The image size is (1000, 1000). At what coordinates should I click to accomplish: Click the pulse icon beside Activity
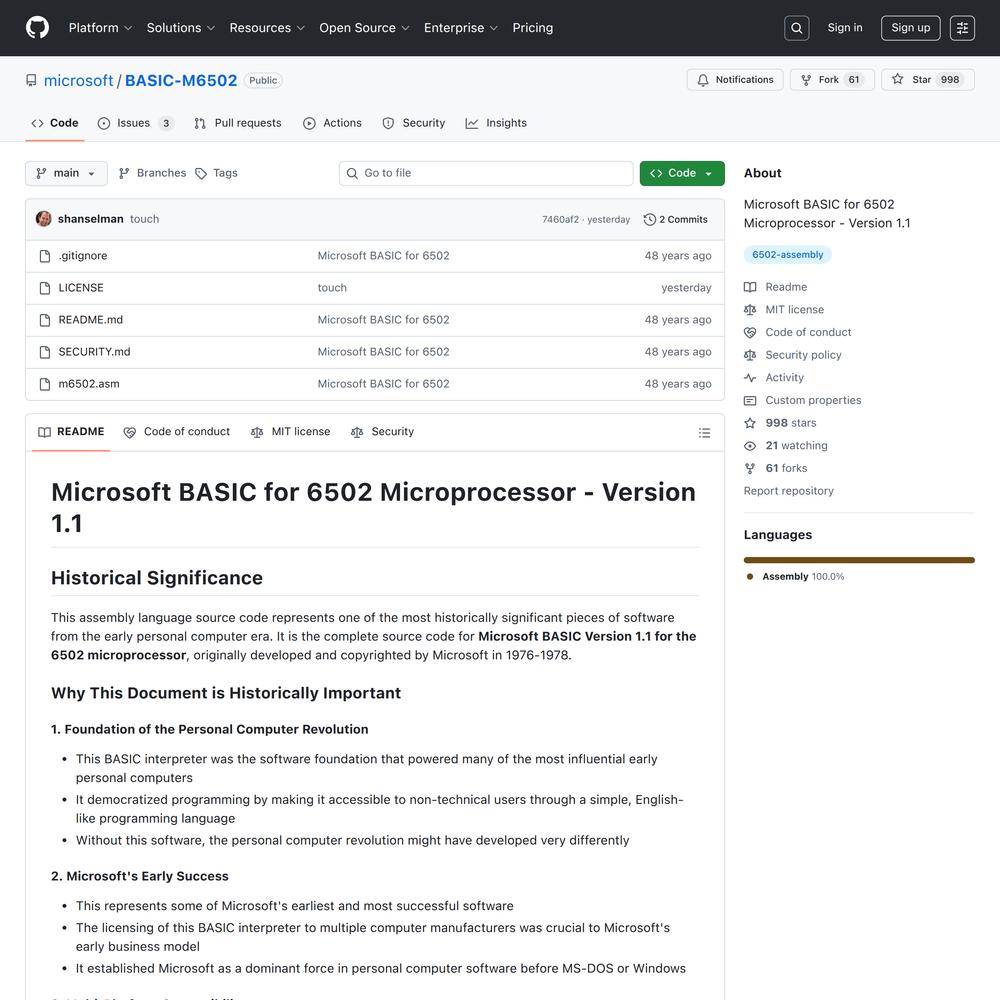point(750,378)
